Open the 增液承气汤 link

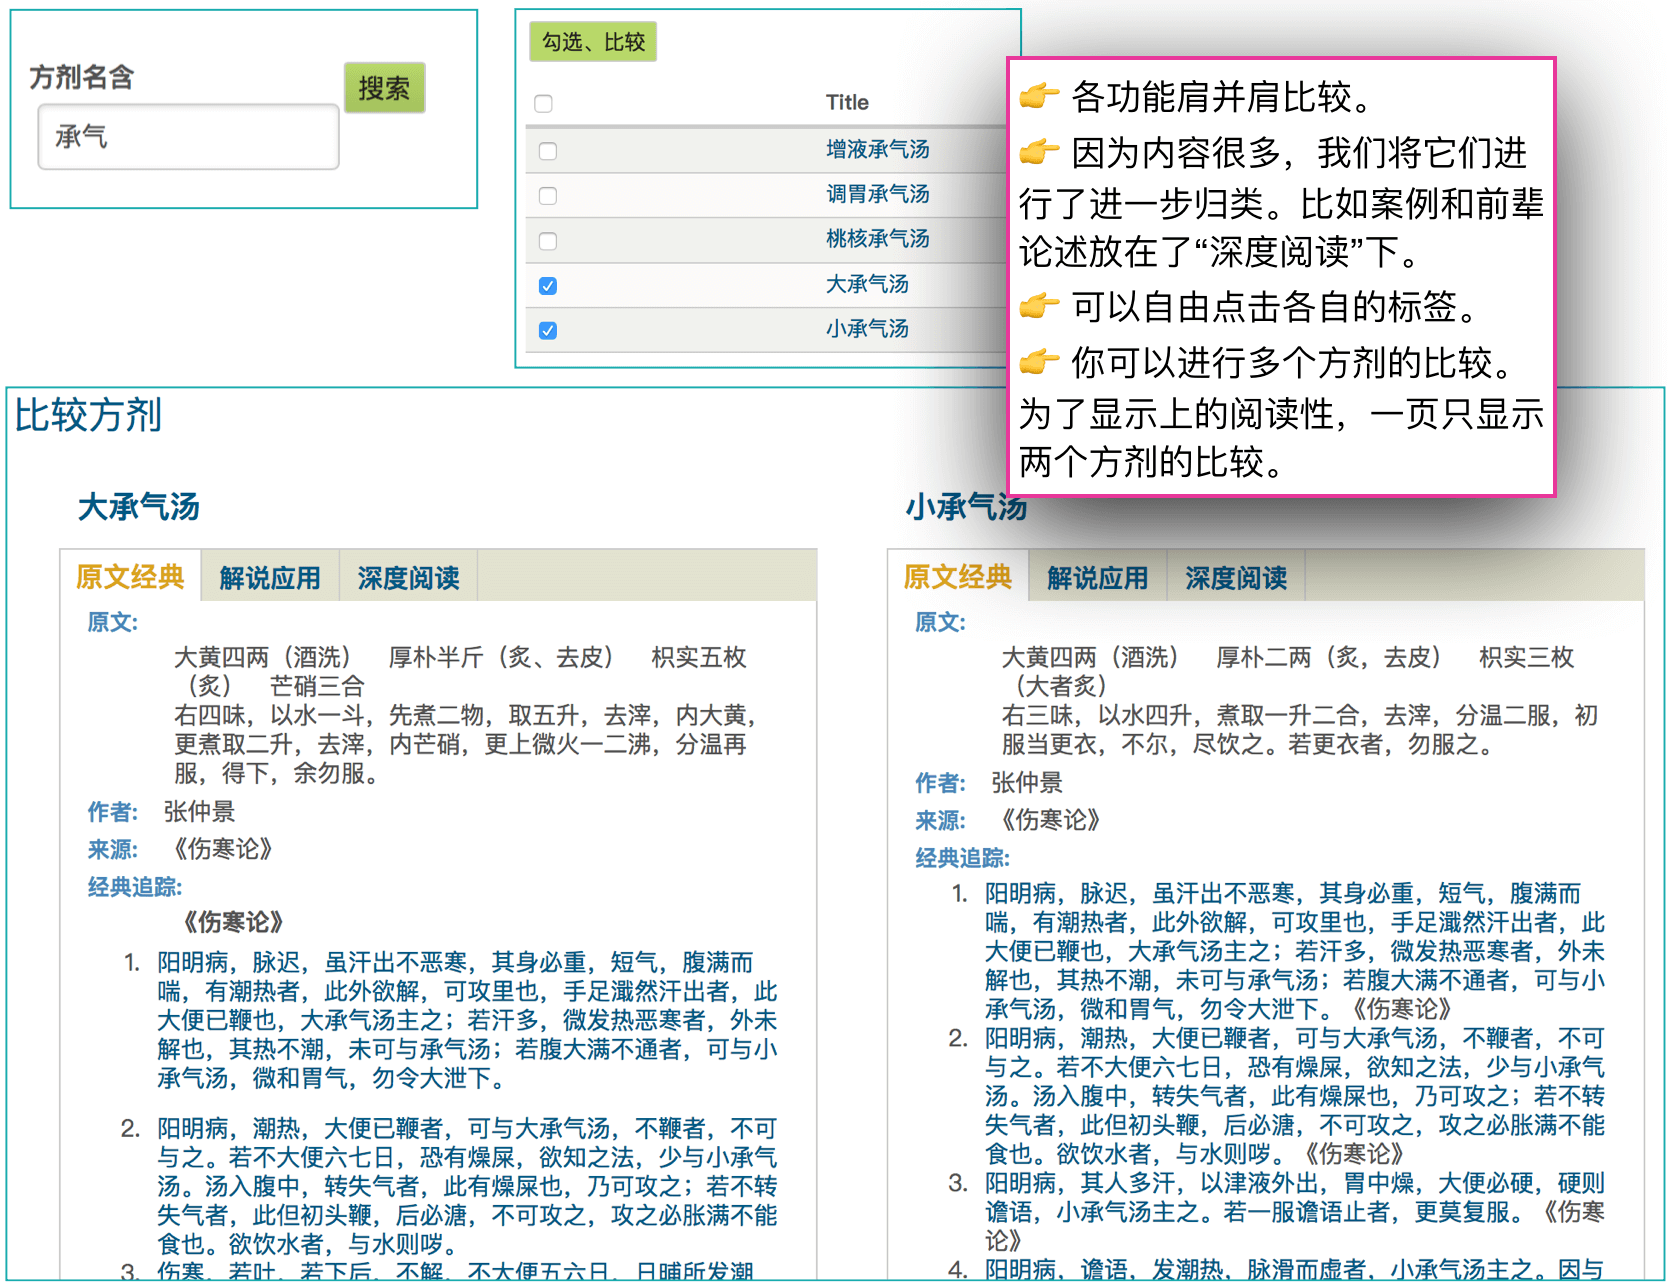click(x=877, y=150)
